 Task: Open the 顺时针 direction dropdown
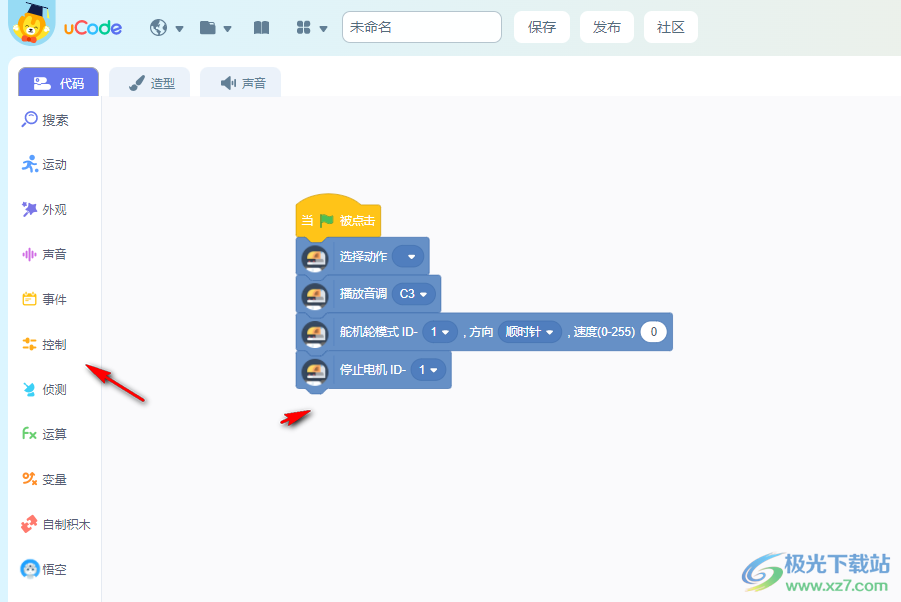pos(529,331)
